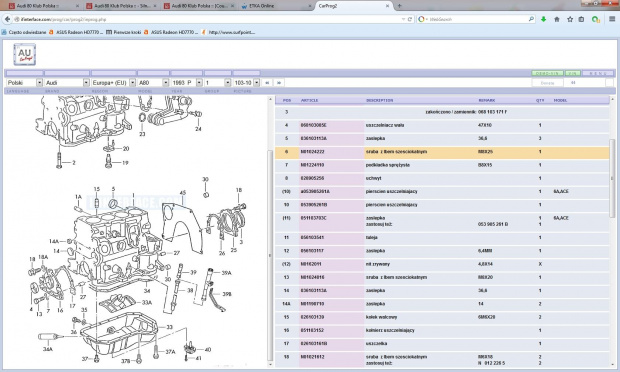Viewport: 620px width, 372px height.
Task: Click the Donate button
Action: (548, 83)
